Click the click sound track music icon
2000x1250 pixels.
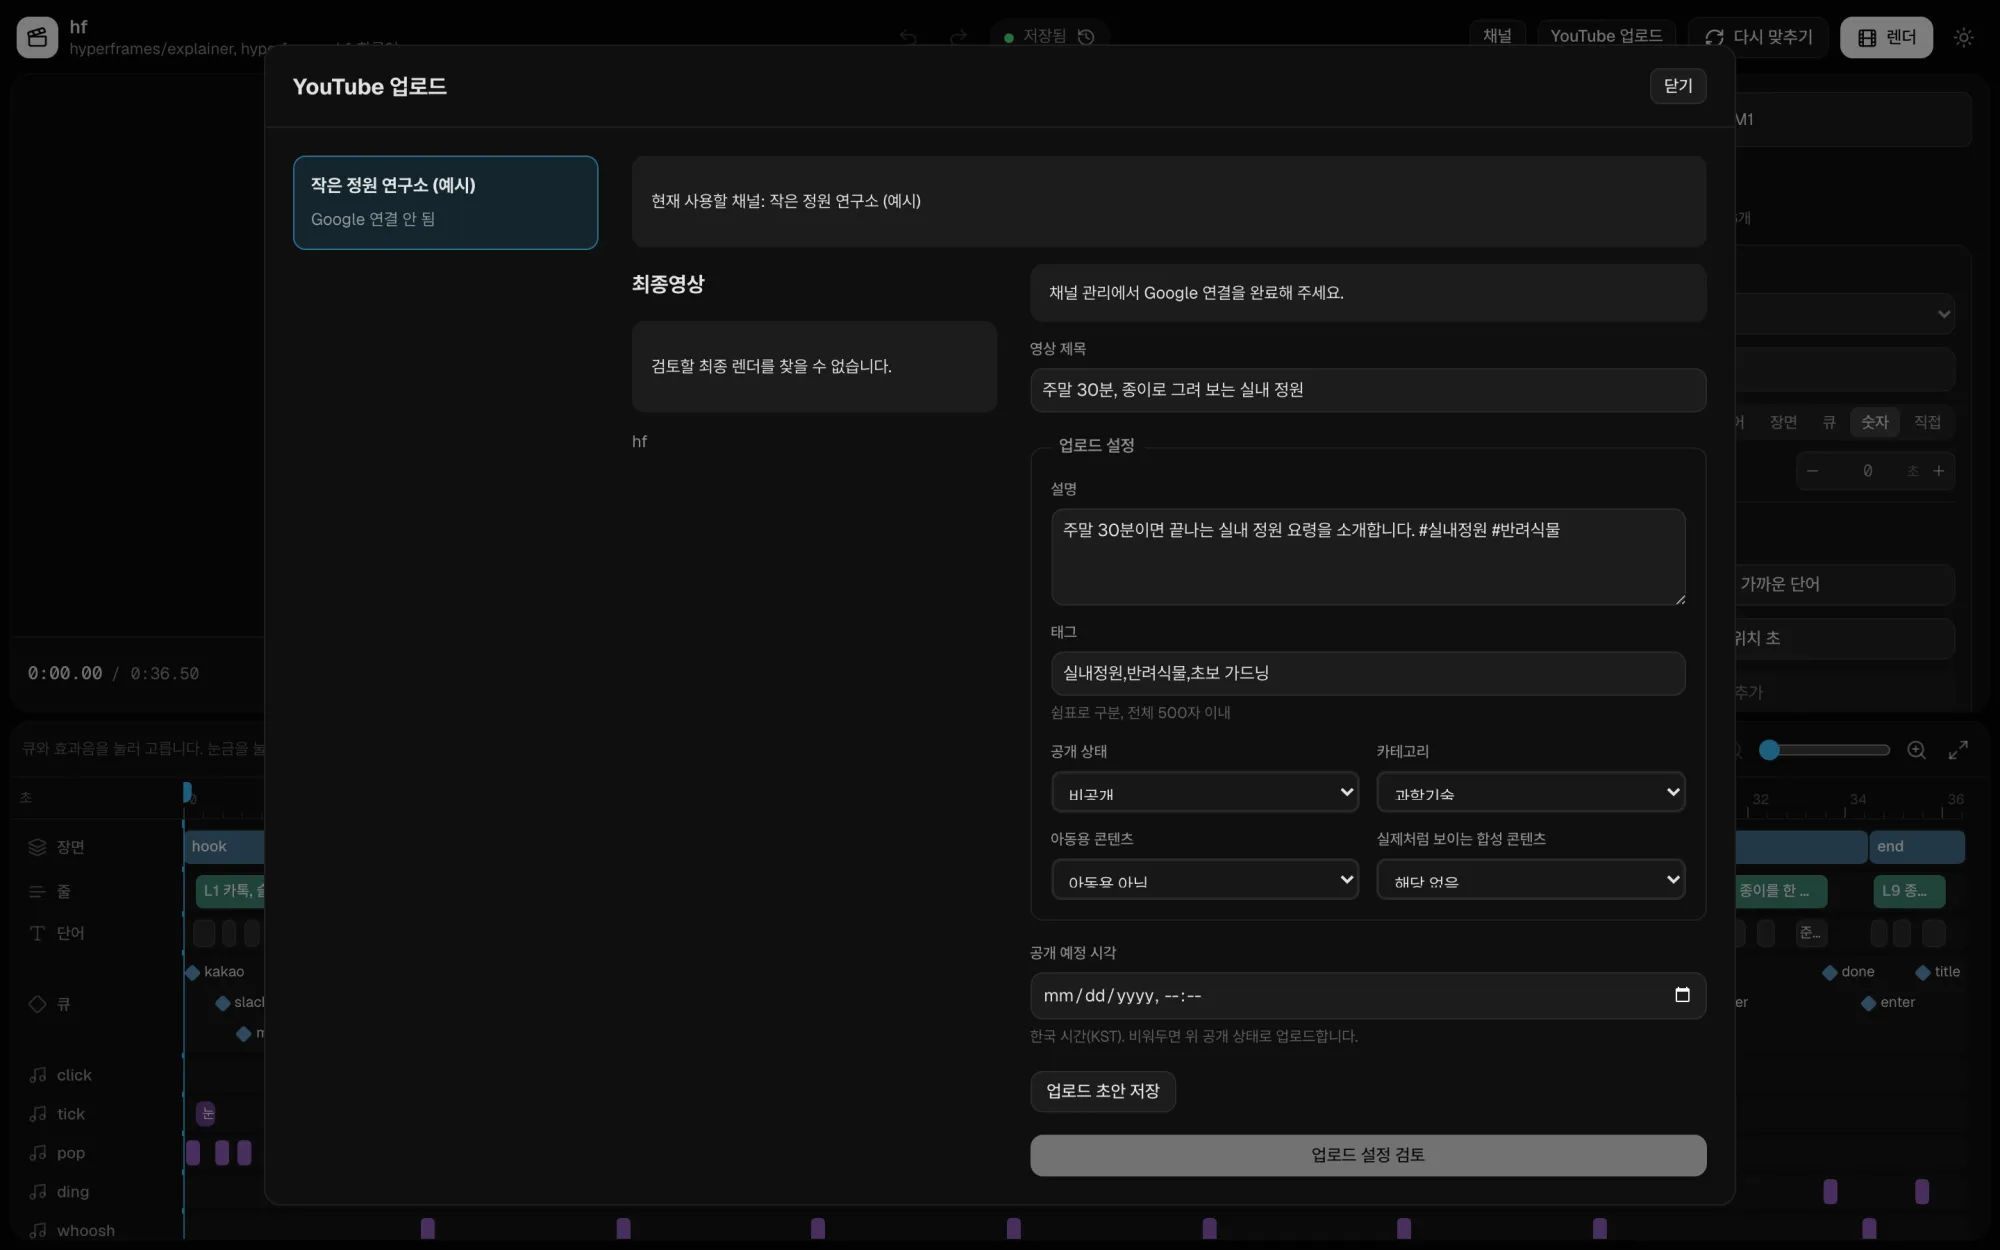38,1075
